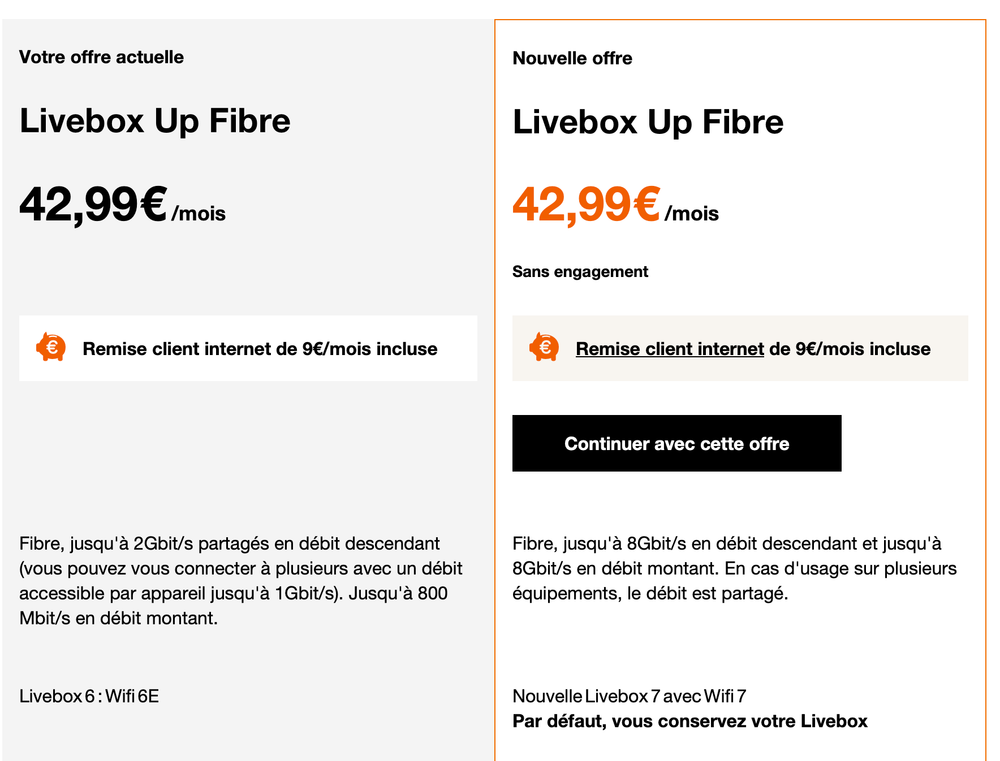Click the 8Gbit/s fibre description paragraph
This screenshot has width=1000, height=761.
[734, 569]
